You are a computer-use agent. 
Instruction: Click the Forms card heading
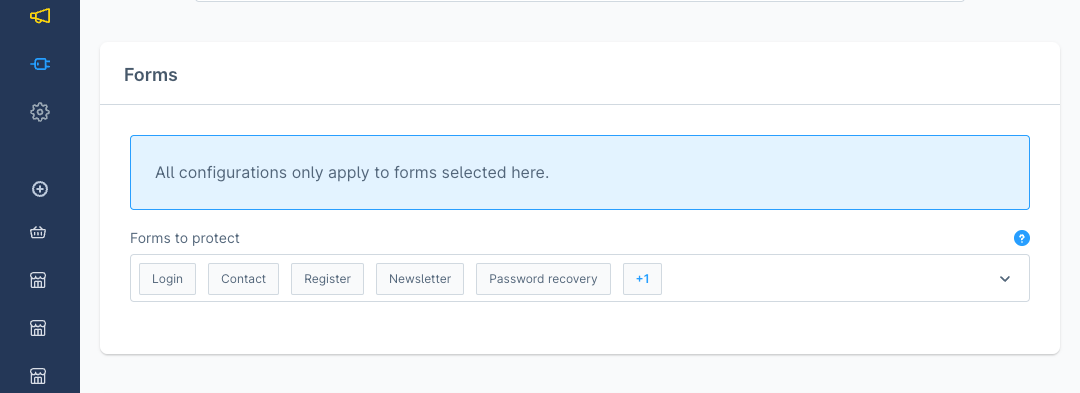point(151,75)
